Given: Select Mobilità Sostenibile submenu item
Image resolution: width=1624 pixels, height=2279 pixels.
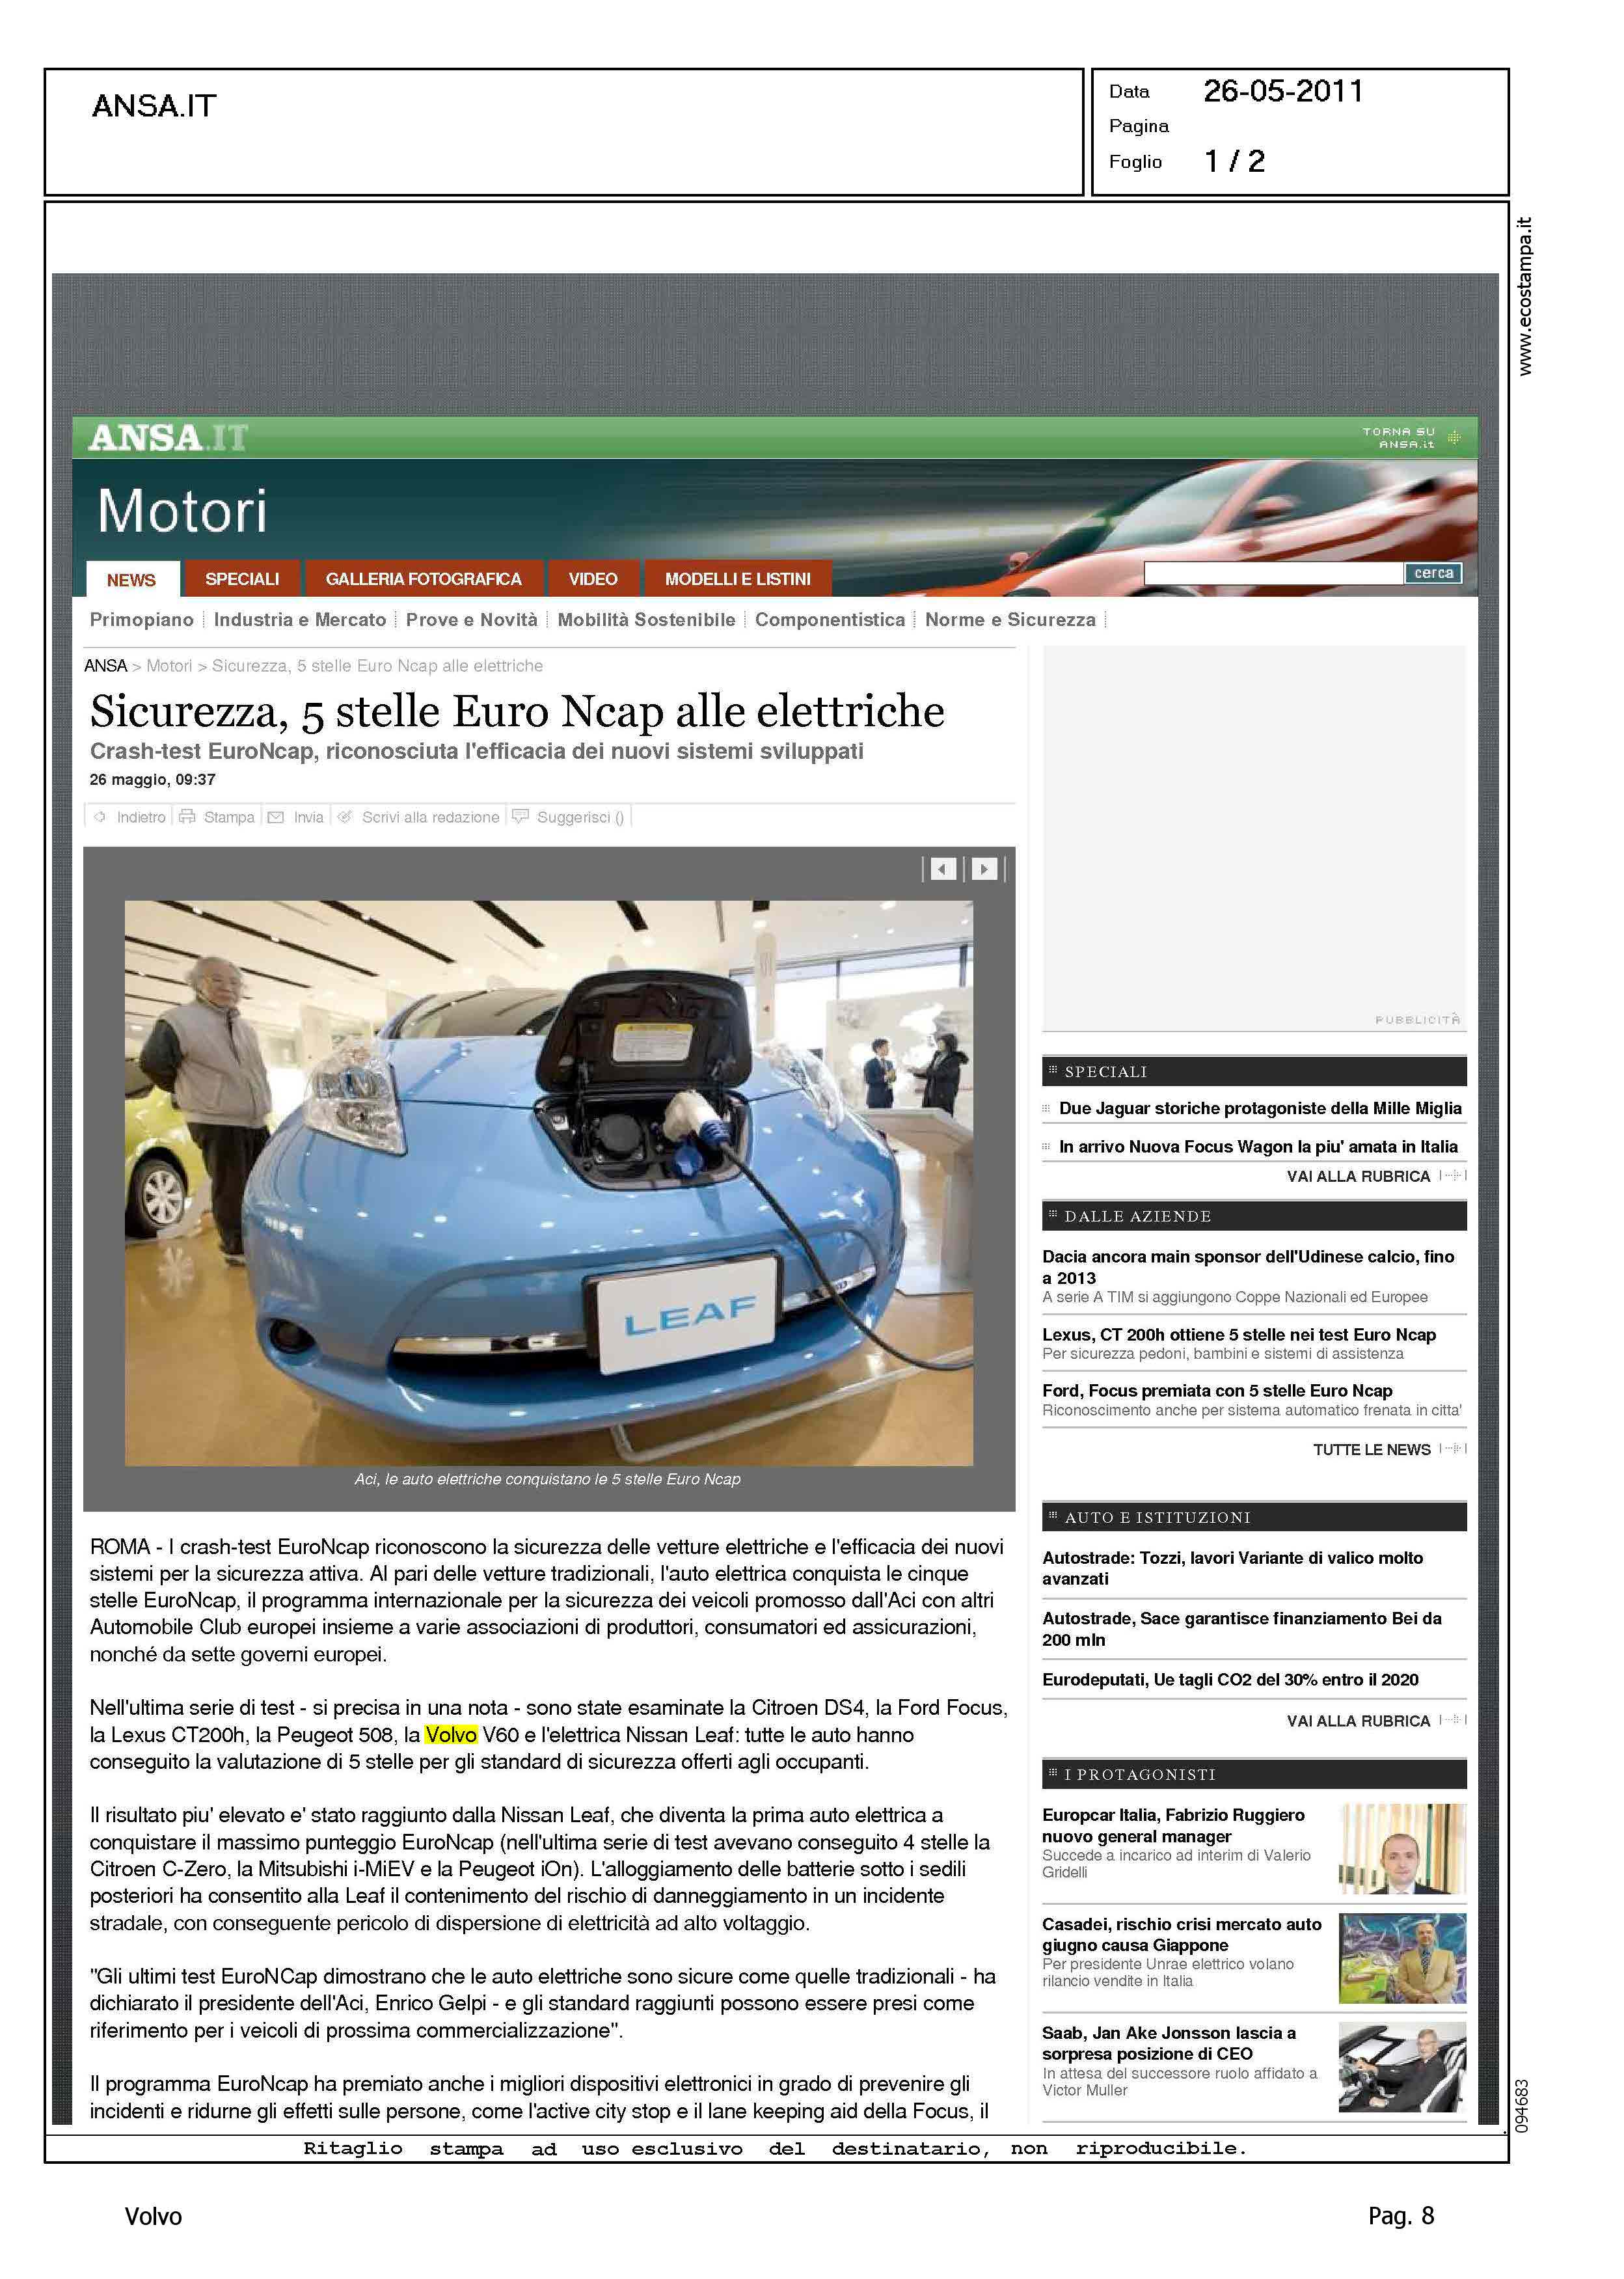Looking at the screenshot, I should coord(646,620).
